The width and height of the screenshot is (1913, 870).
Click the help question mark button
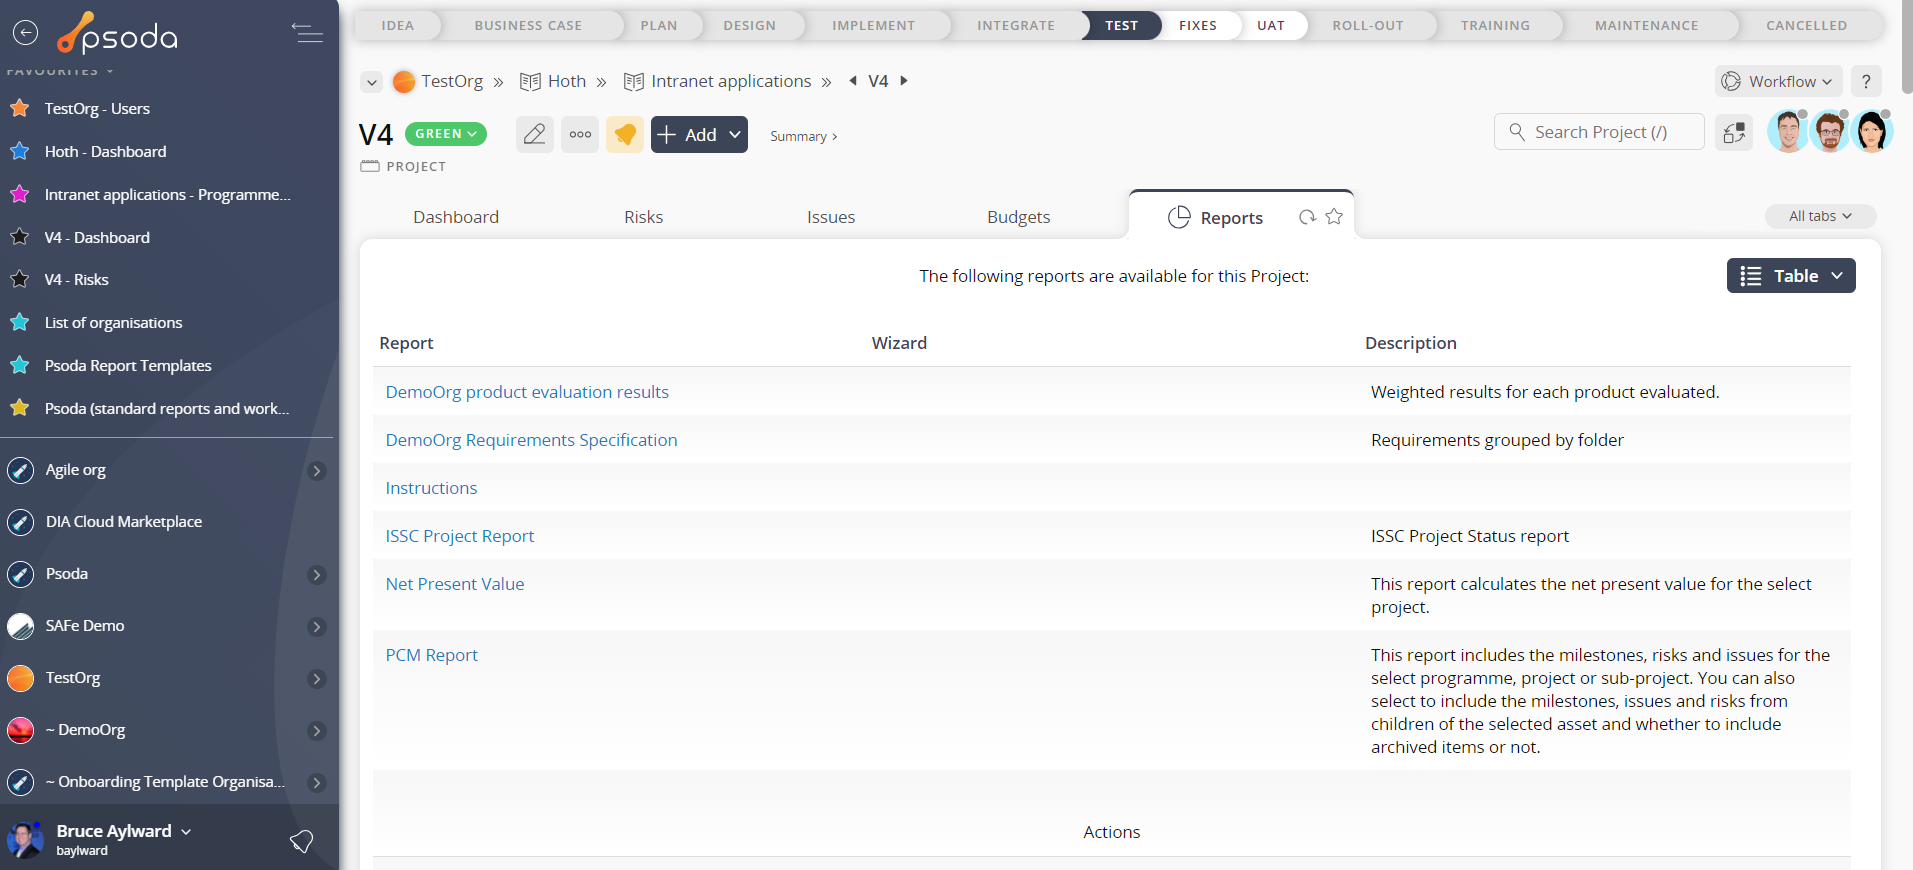pos(1866,81)
